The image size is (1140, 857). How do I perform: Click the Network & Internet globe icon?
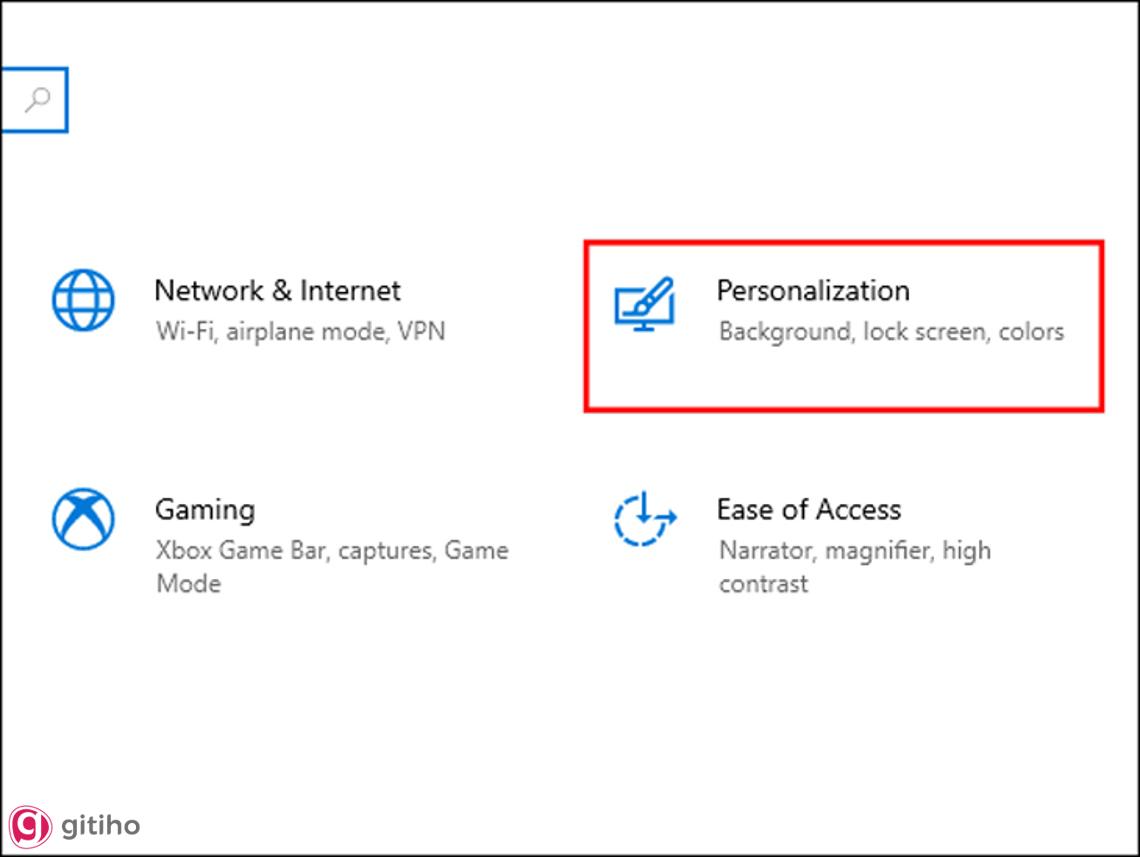point(83,300)
